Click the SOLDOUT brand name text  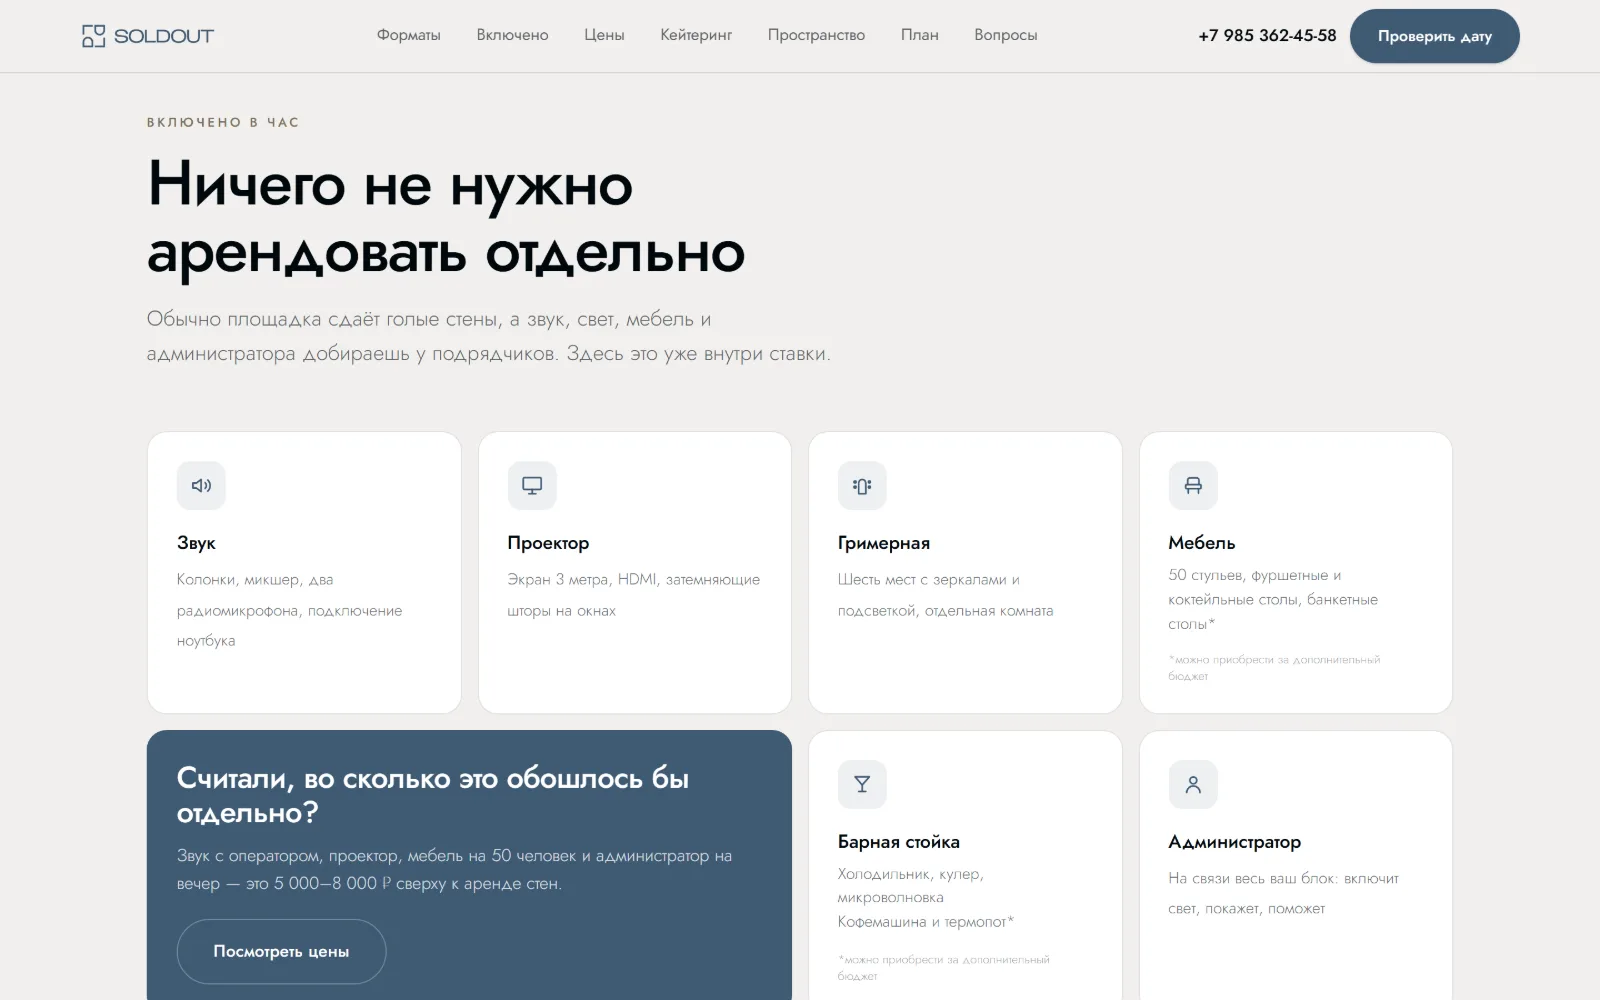coord(164,36)
